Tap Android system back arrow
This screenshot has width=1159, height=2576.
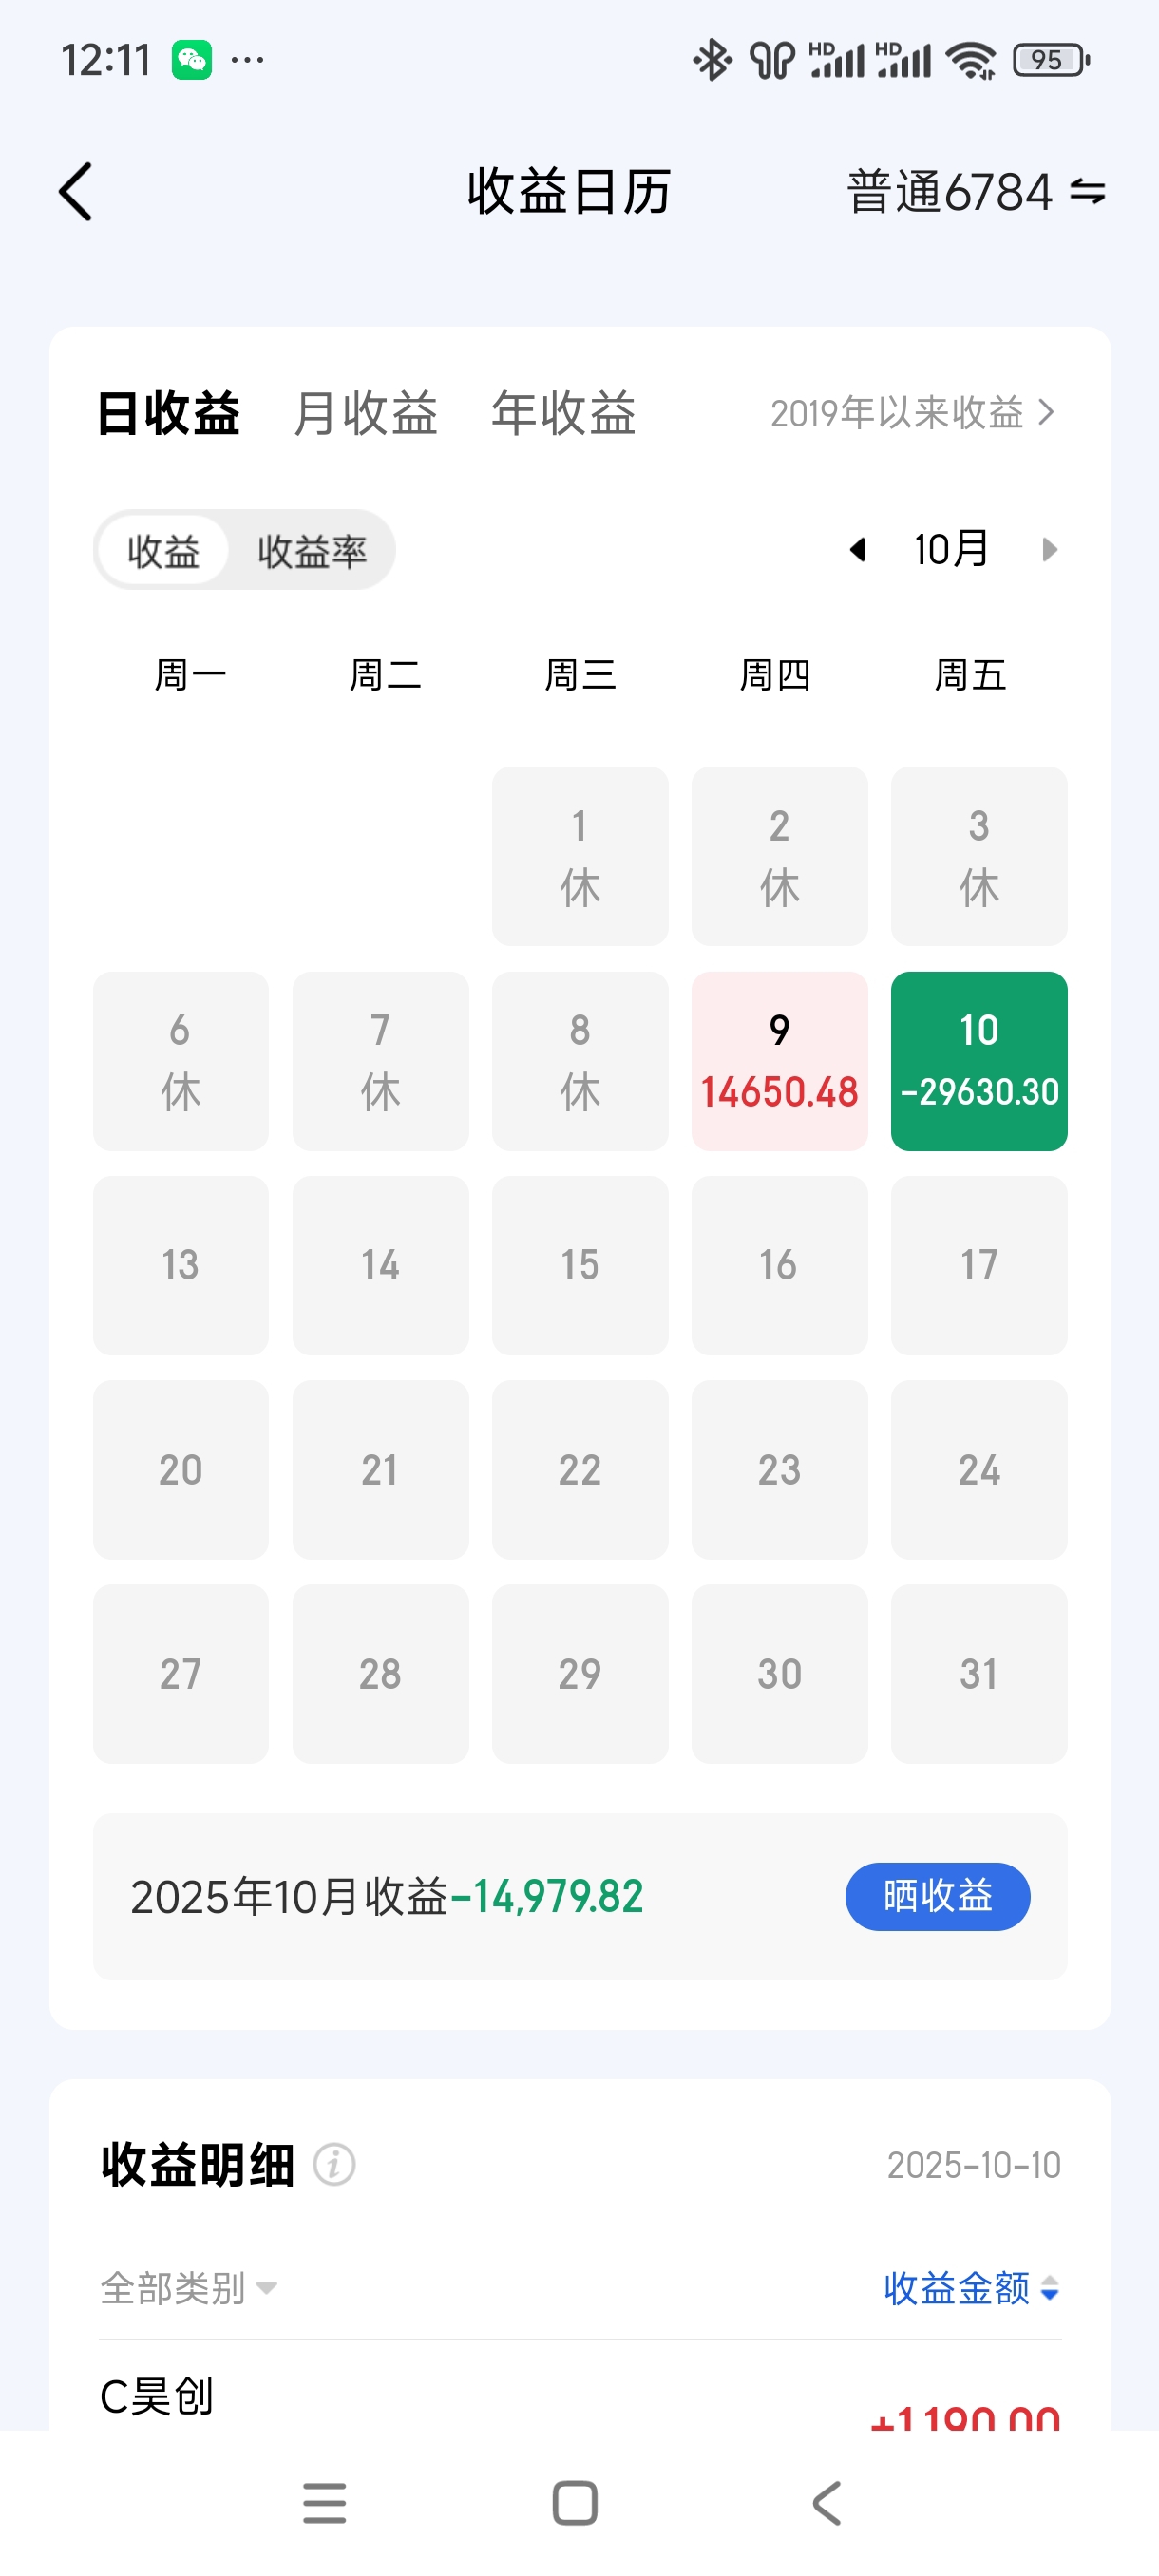[826, 2503]
